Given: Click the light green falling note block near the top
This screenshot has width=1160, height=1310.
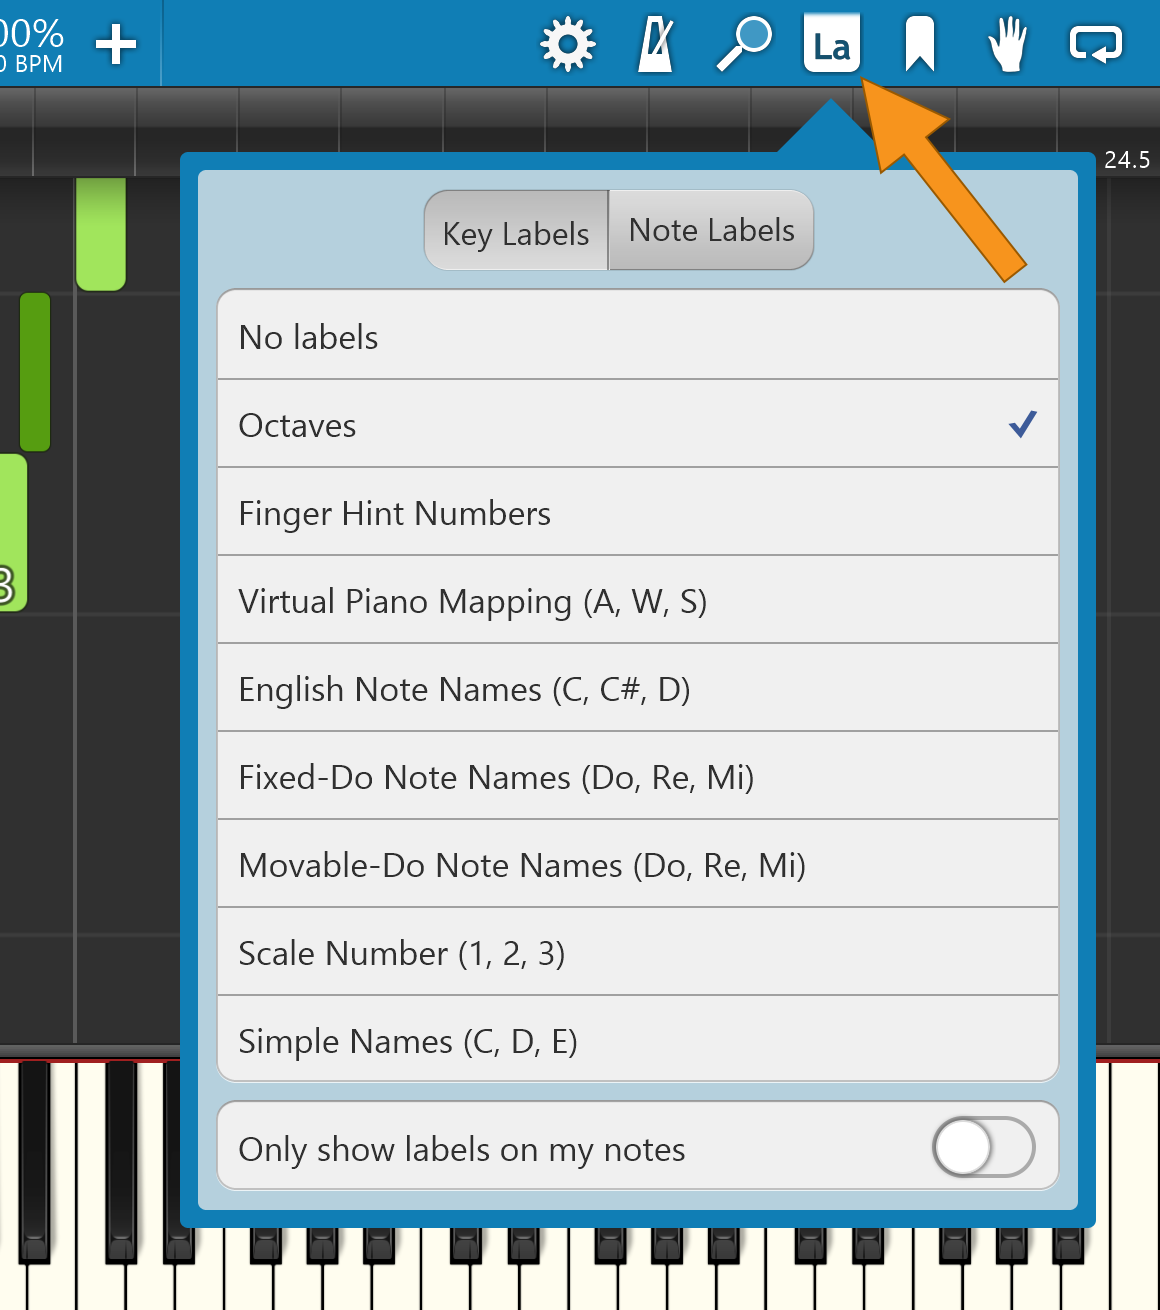Looking at the screenshot, I should [101, 234].
